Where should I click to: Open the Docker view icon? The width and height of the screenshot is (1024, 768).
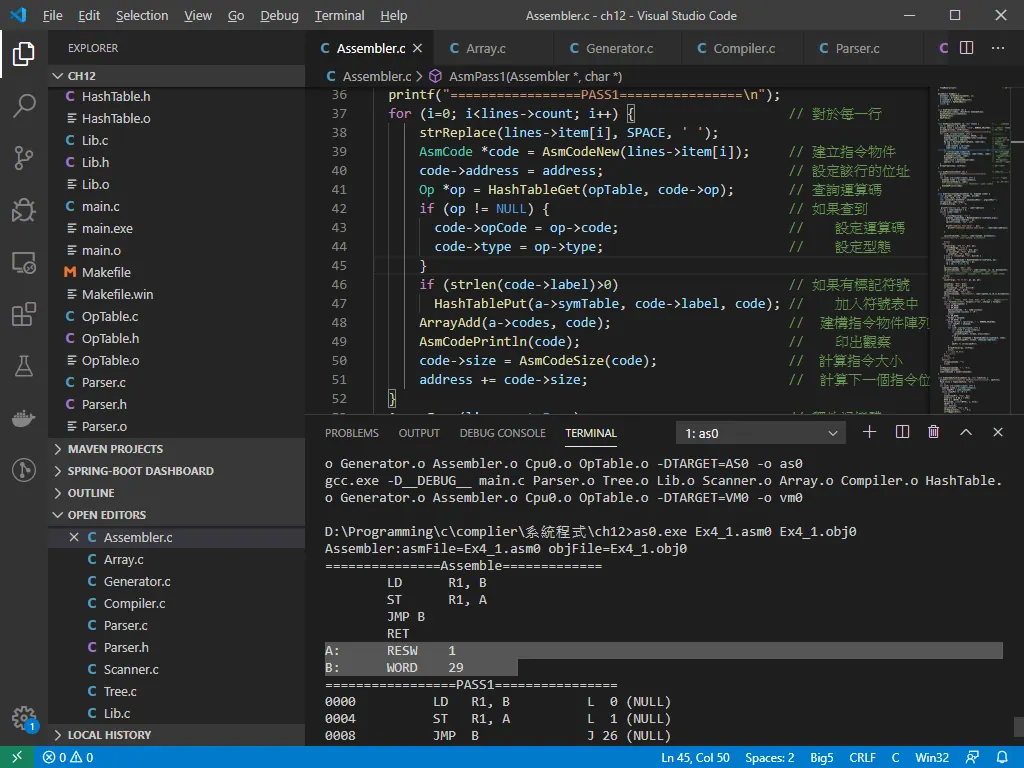pyautogui.click(x=24, y=418)
